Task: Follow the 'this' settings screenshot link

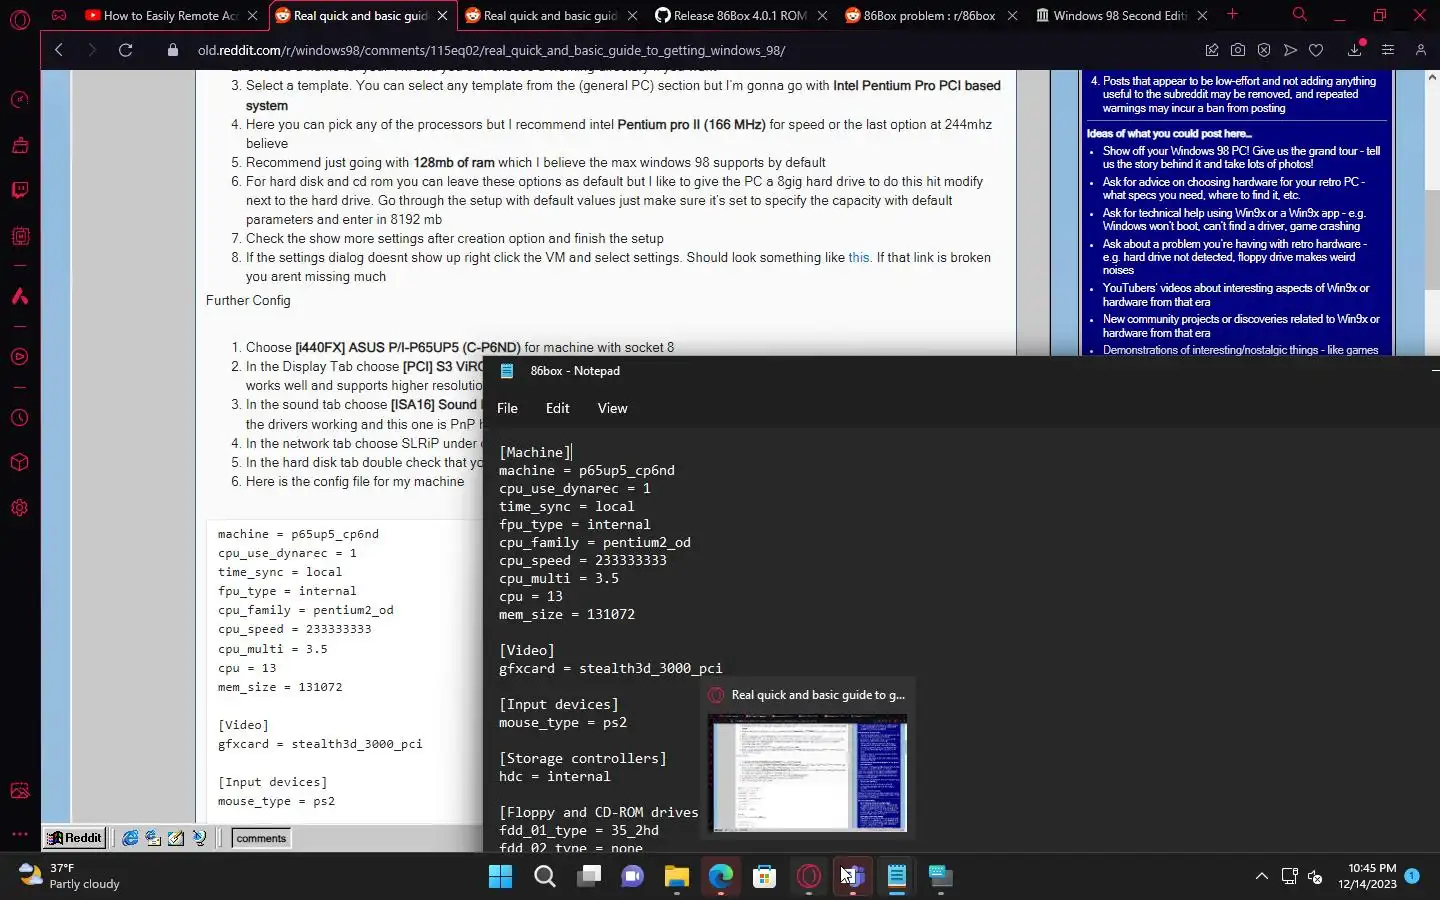Action: coord(859,258)
